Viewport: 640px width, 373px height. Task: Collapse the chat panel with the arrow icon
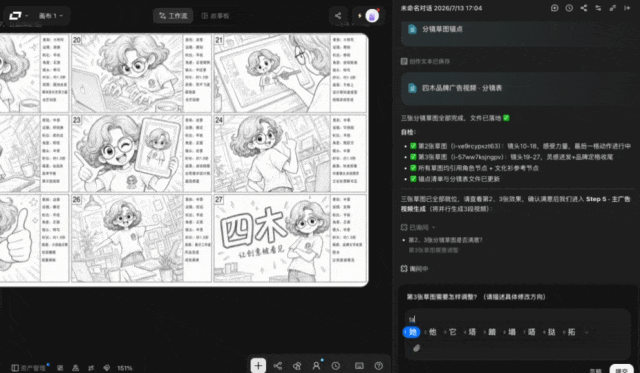point(627,8)
